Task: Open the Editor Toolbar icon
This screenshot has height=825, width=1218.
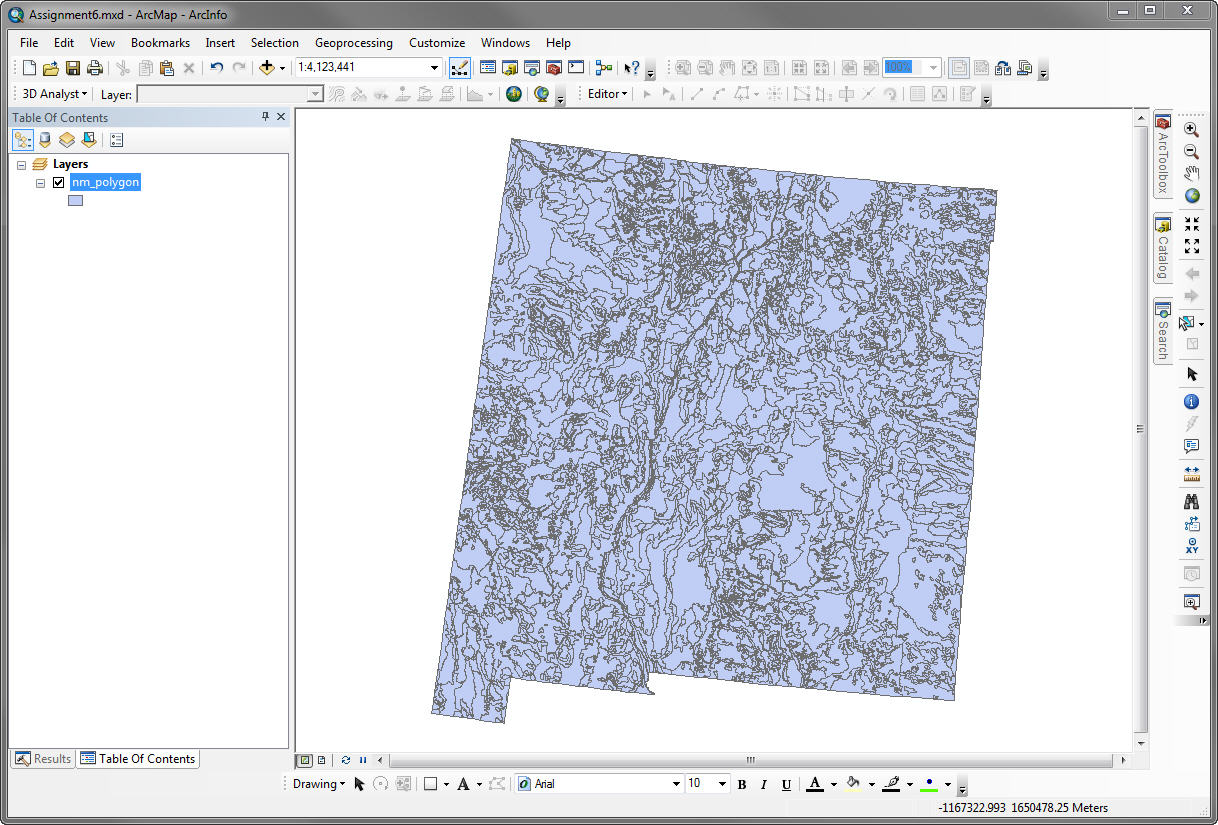Action: pos(460,68)
